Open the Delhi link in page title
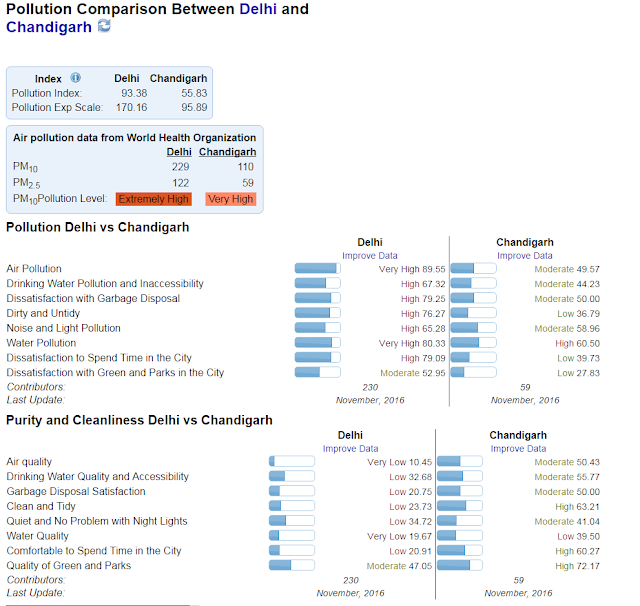 [258, 9]
